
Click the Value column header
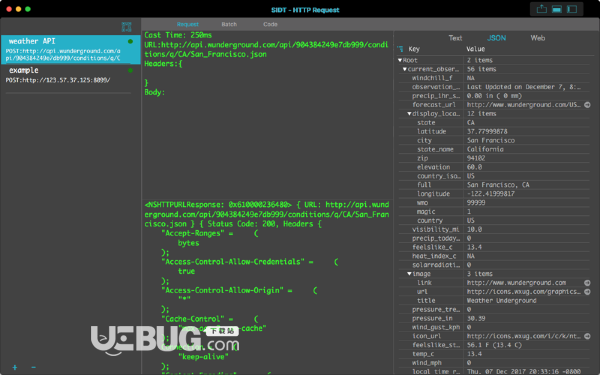coord(476,49)
